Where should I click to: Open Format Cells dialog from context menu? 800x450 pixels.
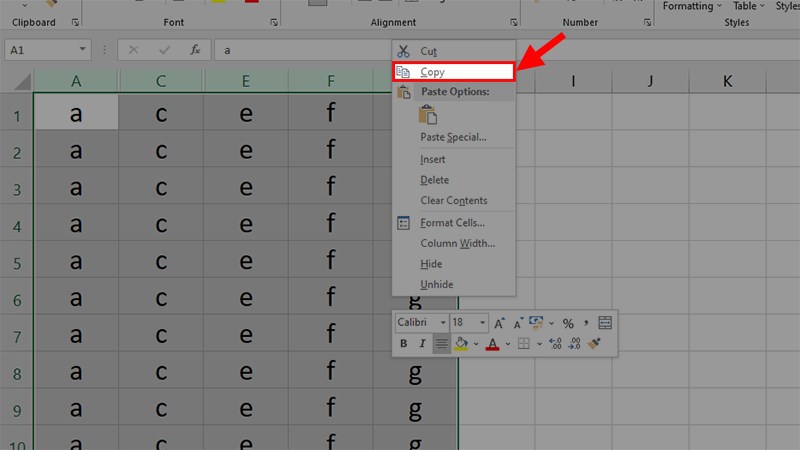(x=453, y=222)
